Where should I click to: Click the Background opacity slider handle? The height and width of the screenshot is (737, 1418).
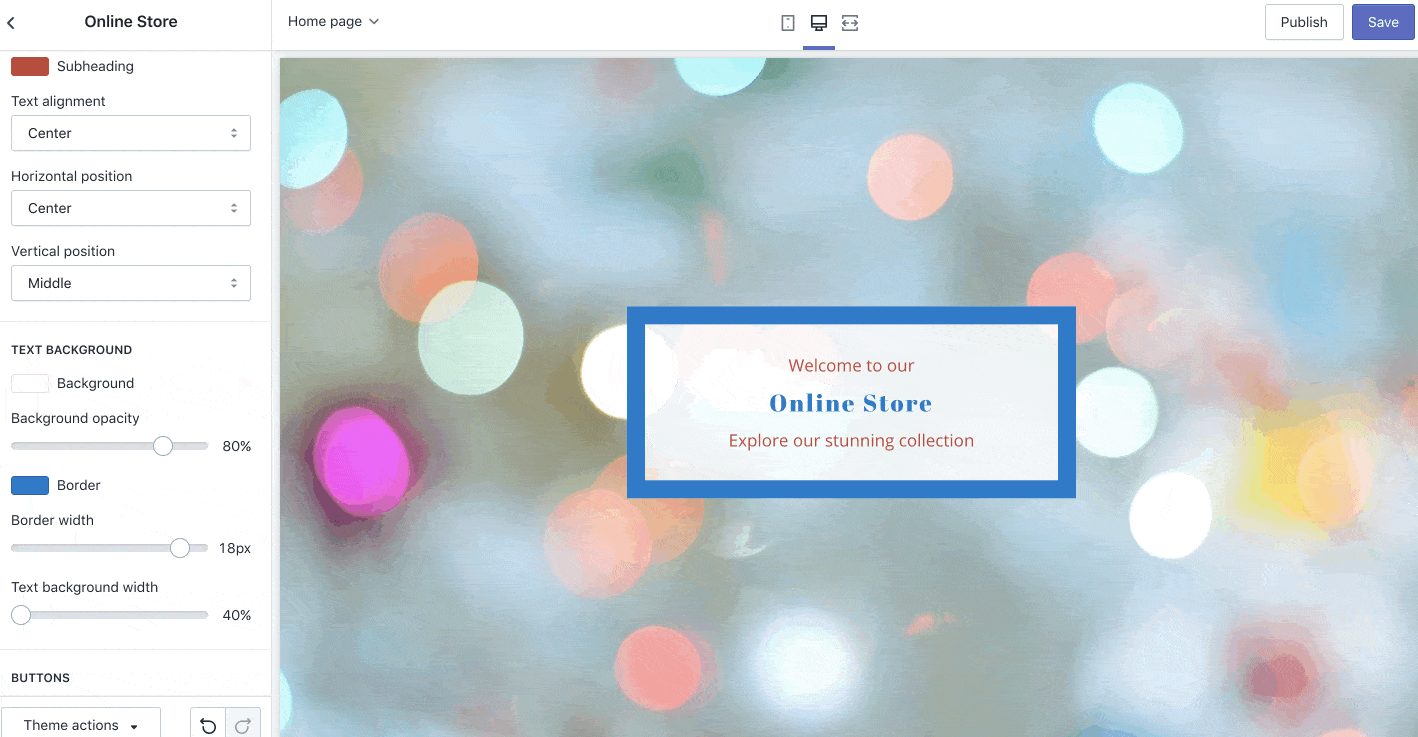click(163, 446)
